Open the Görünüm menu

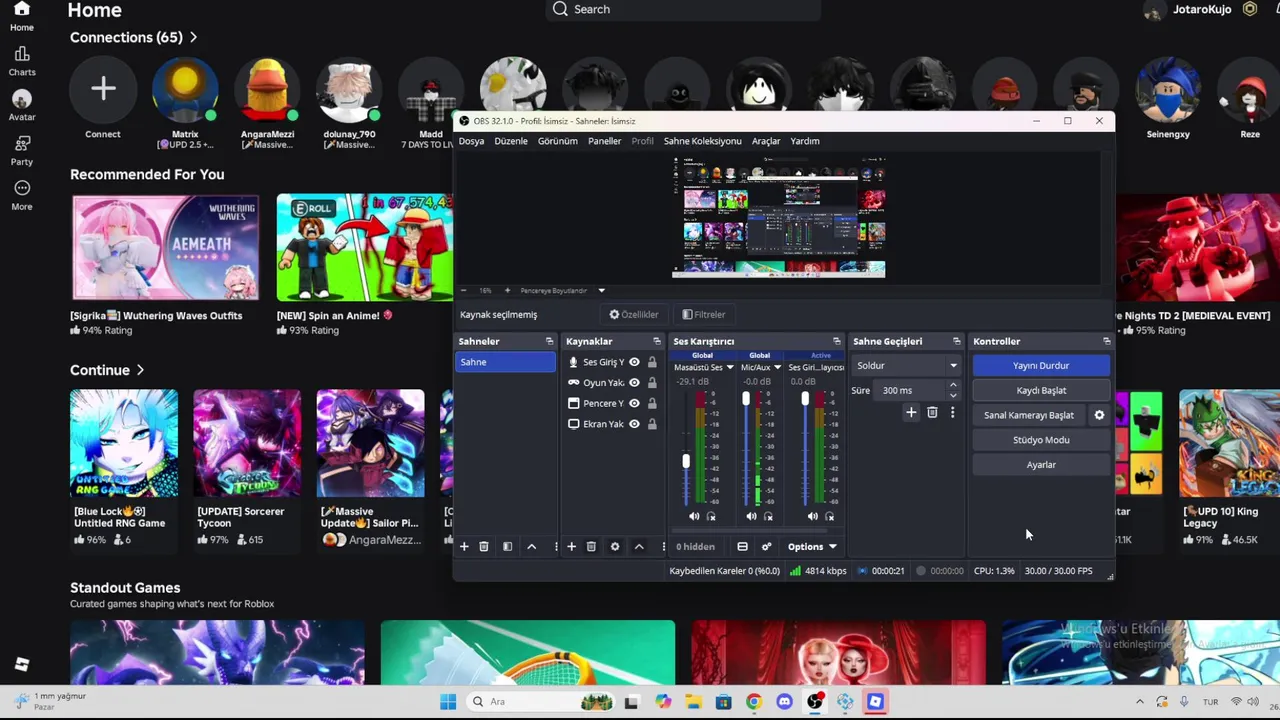pyautogui.click(x=557, y=141)
